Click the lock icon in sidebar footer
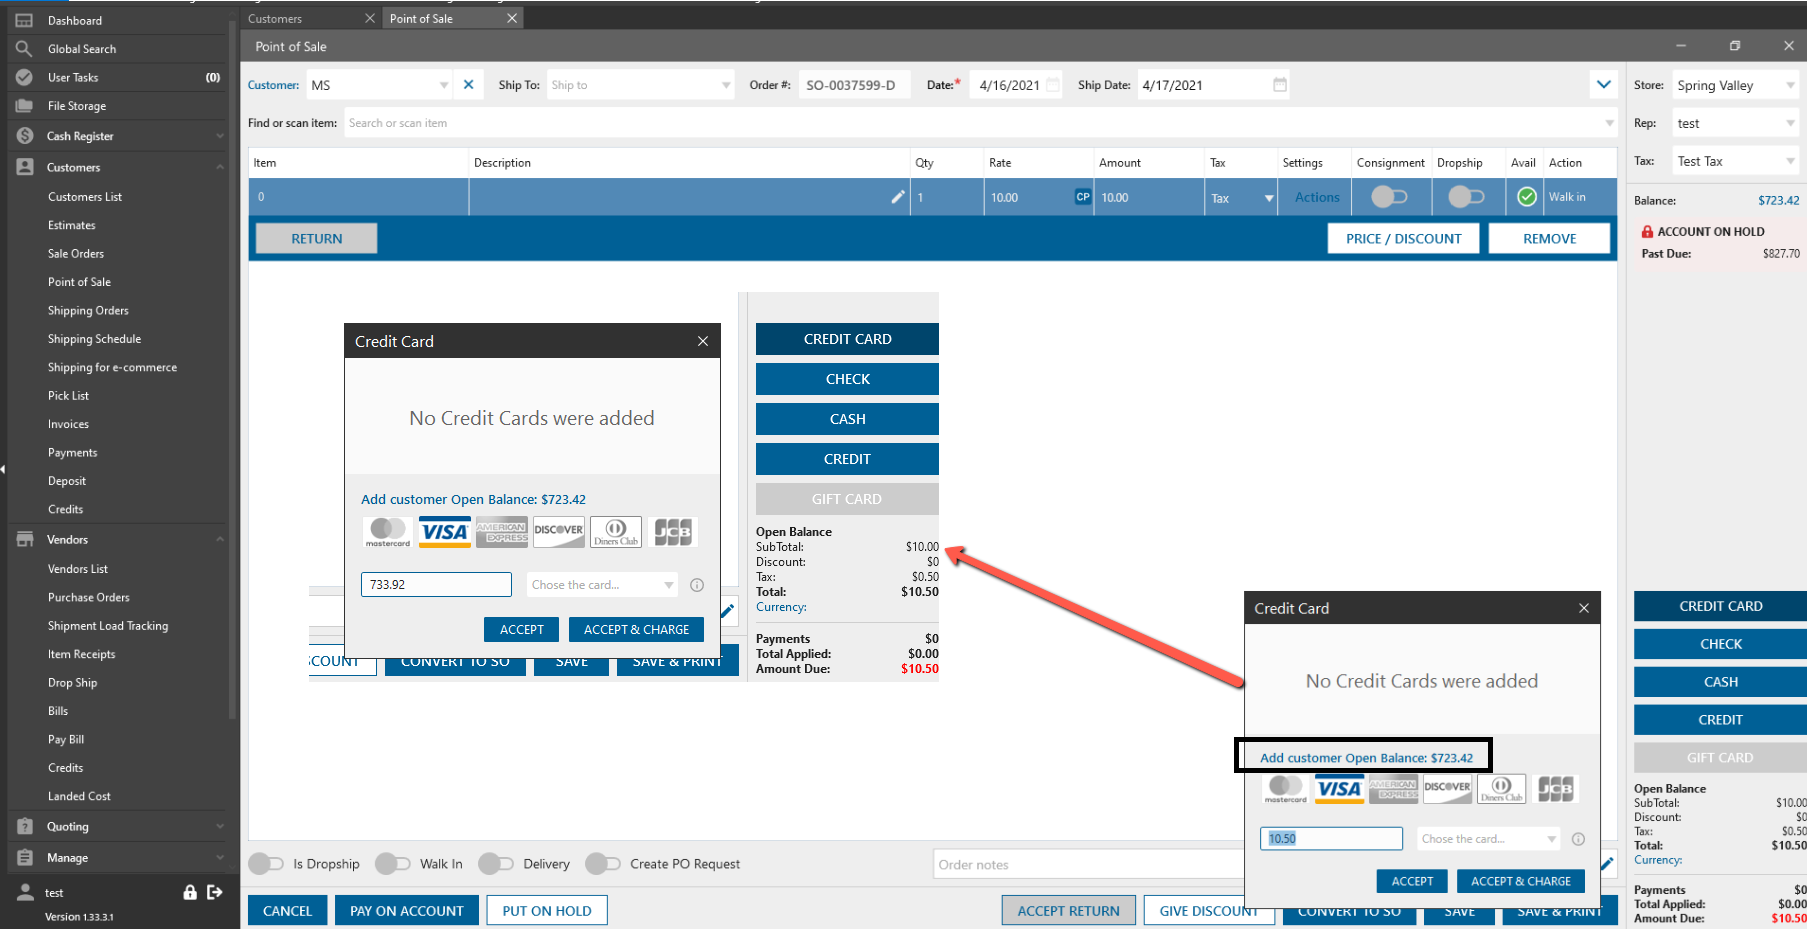This screenshot has width=1807, height=929. tap(189, 892)
